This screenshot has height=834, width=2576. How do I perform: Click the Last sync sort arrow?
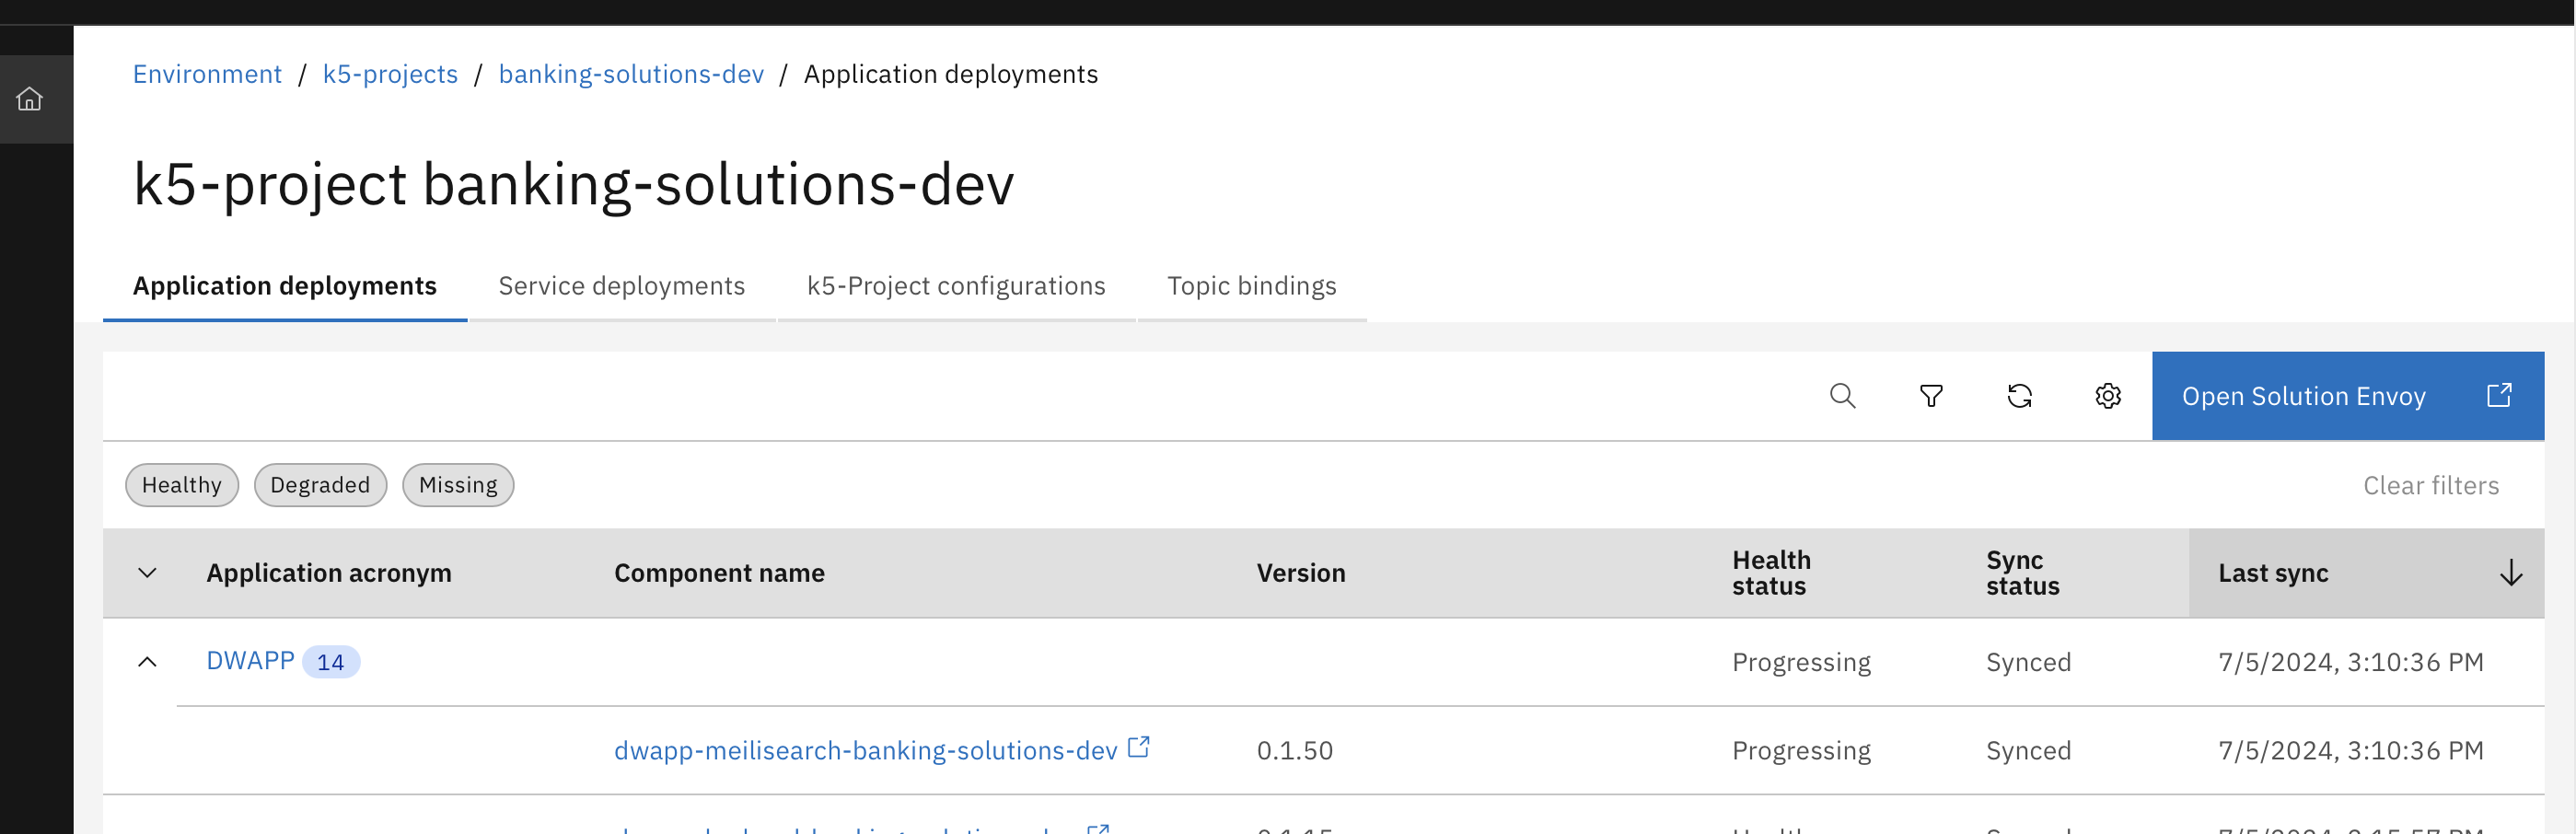tap(2510, 573)
